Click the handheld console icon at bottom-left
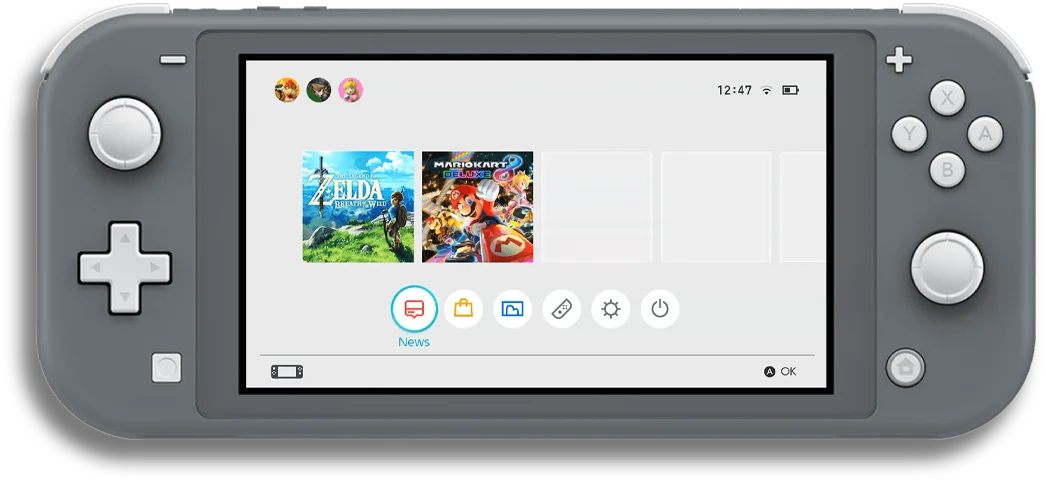This screenshot has width=1046, height=482. (287, 372)
